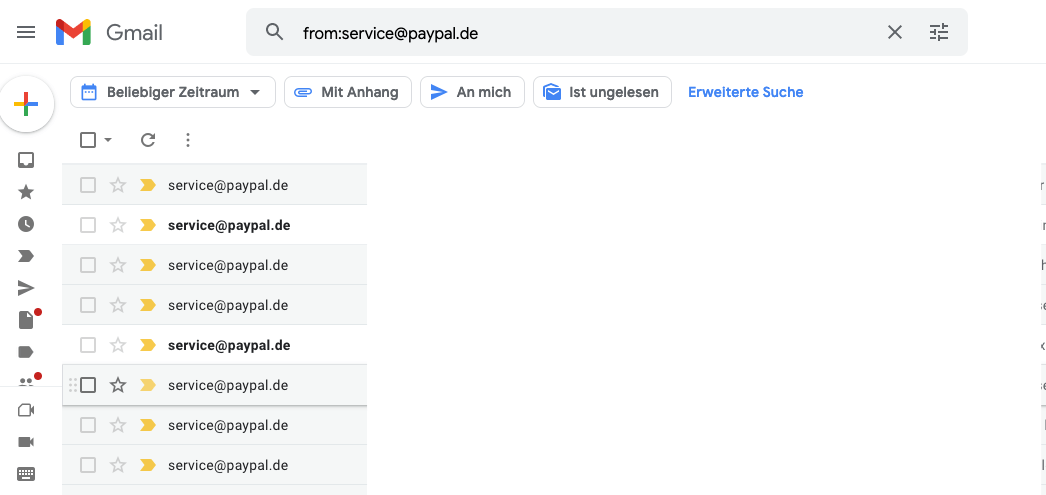Click the colorful compose plus button
Viewport: 1046px width, 495px height.
click(x=27, y=104)
